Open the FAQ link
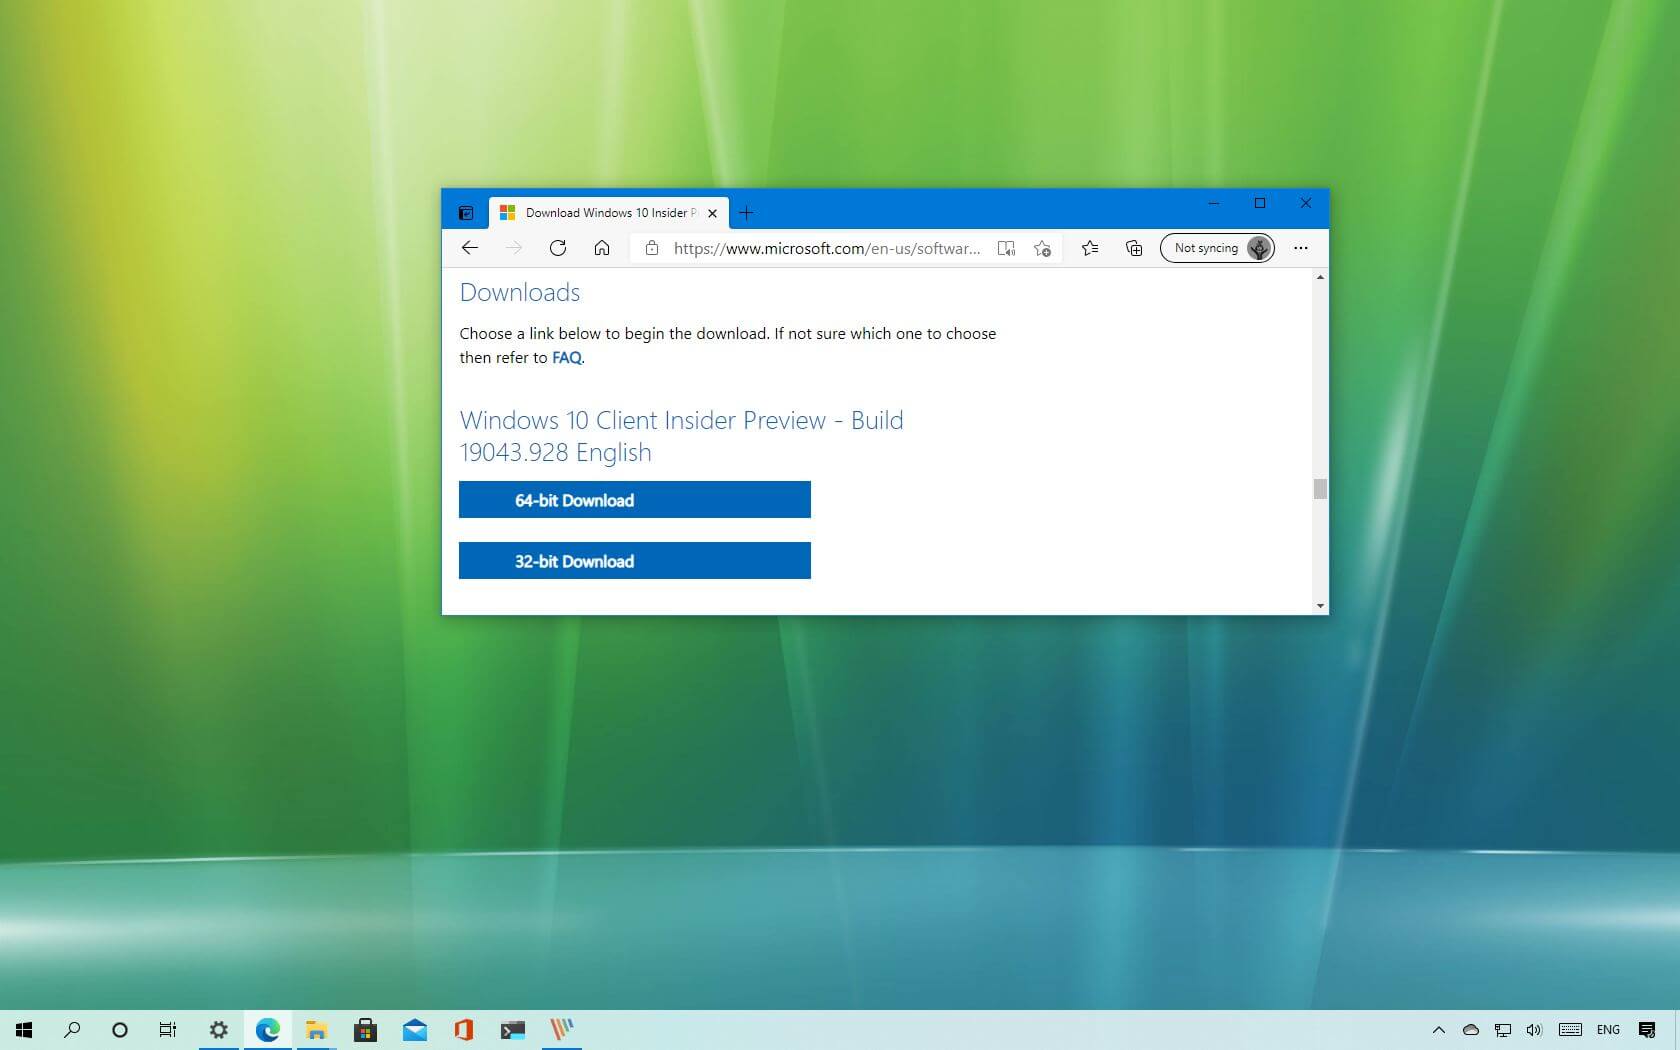 pyautogui.click(x=566, y=358)
